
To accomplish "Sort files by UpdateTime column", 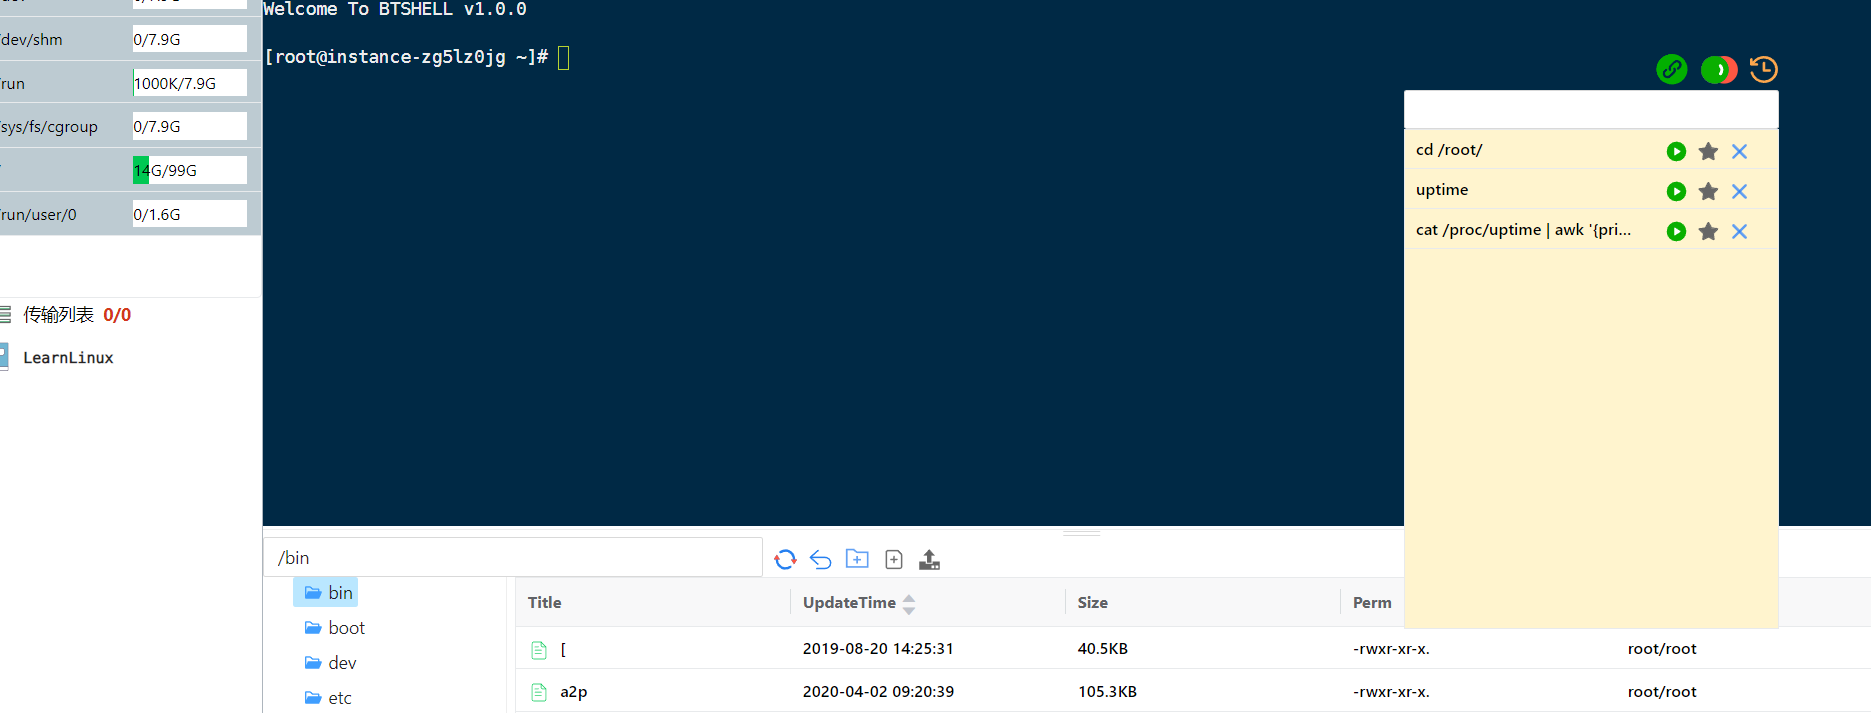I will click(849, 602).
